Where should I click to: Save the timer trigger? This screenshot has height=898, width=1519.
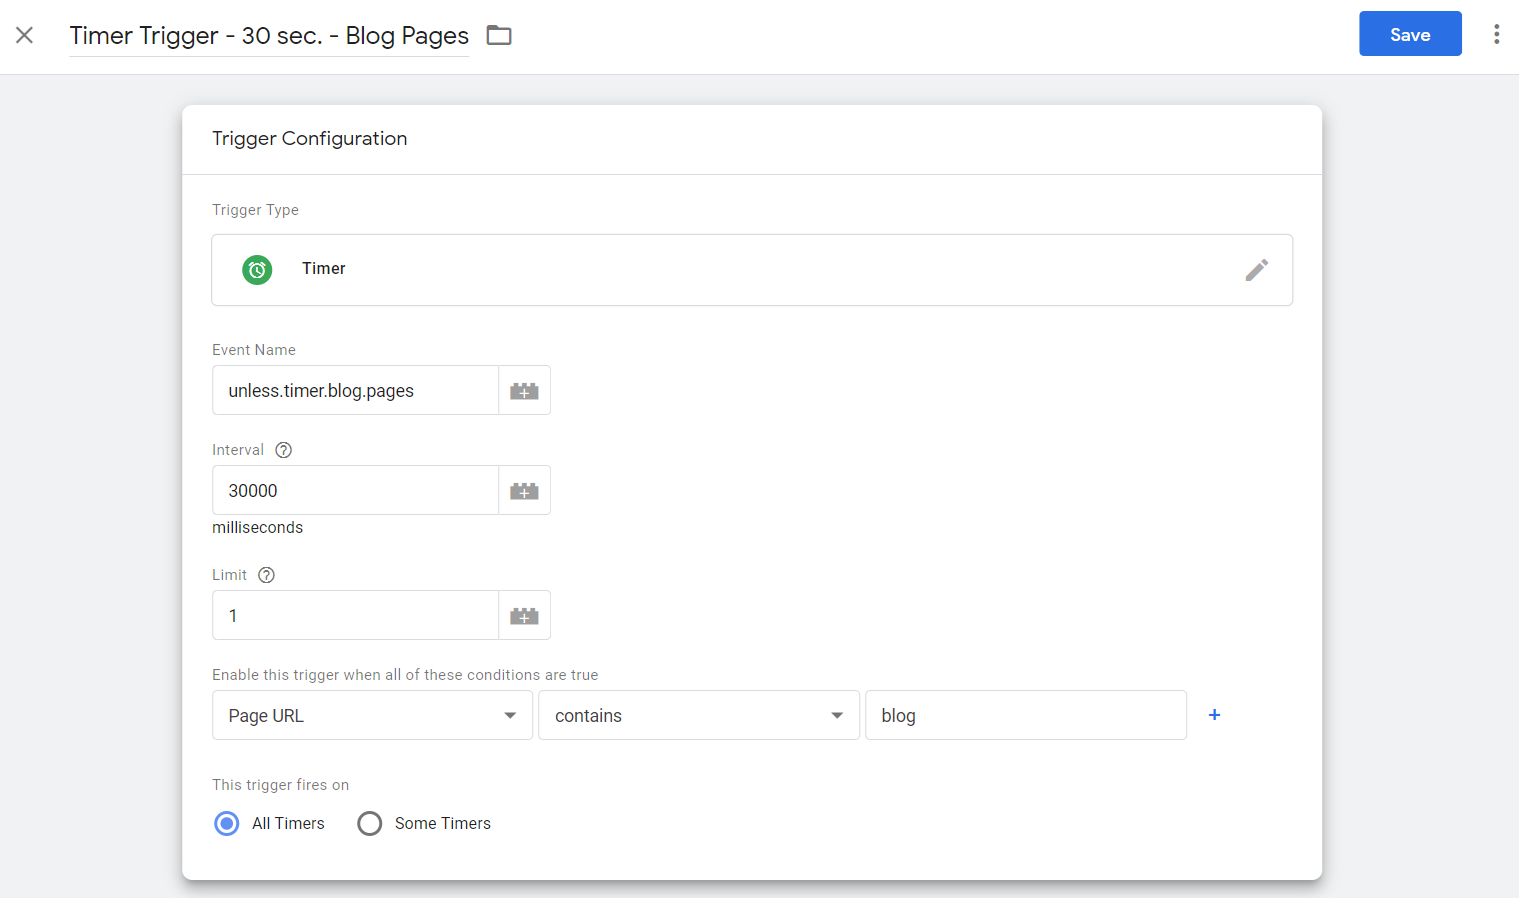[x=1409, y=34]
